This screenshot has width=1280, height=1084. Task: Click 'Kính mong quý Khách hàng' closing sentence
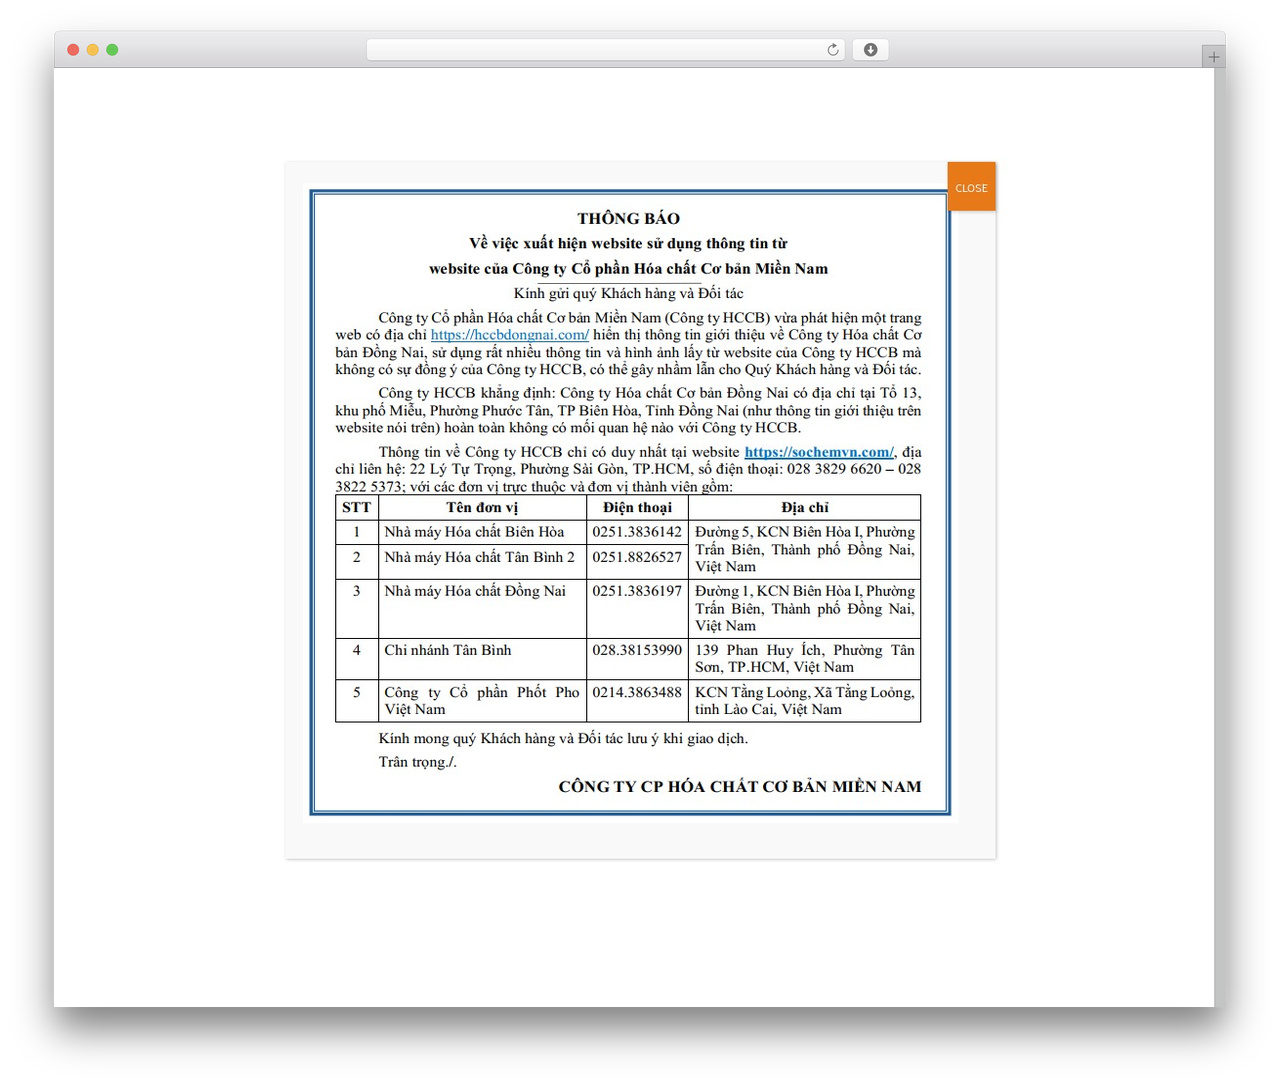tap(563, 738)
